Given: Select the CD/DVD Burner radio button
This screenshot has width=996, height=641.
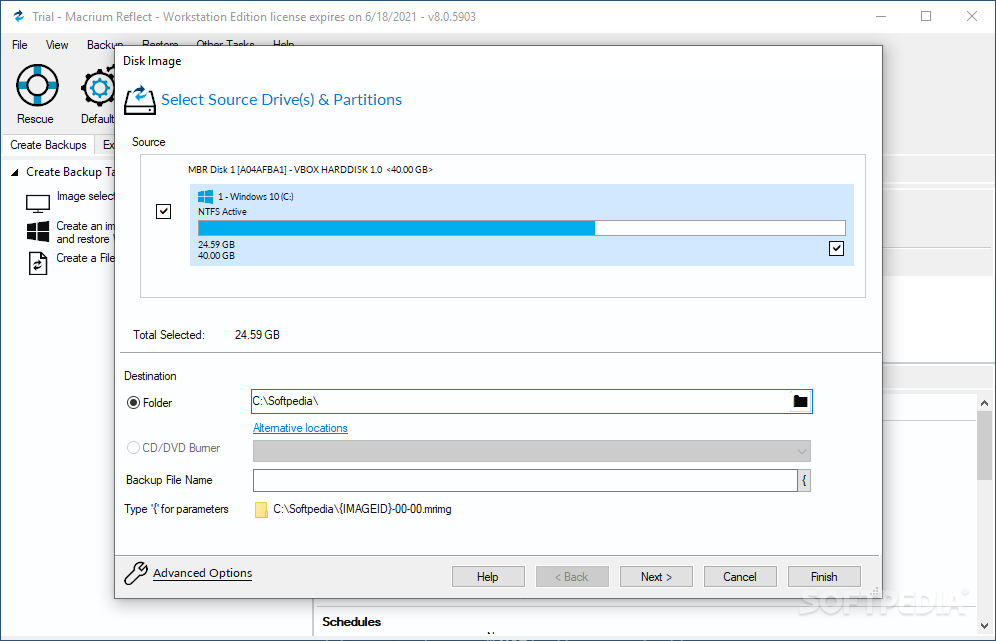Looking at the screenshot, I should (133, 448).
